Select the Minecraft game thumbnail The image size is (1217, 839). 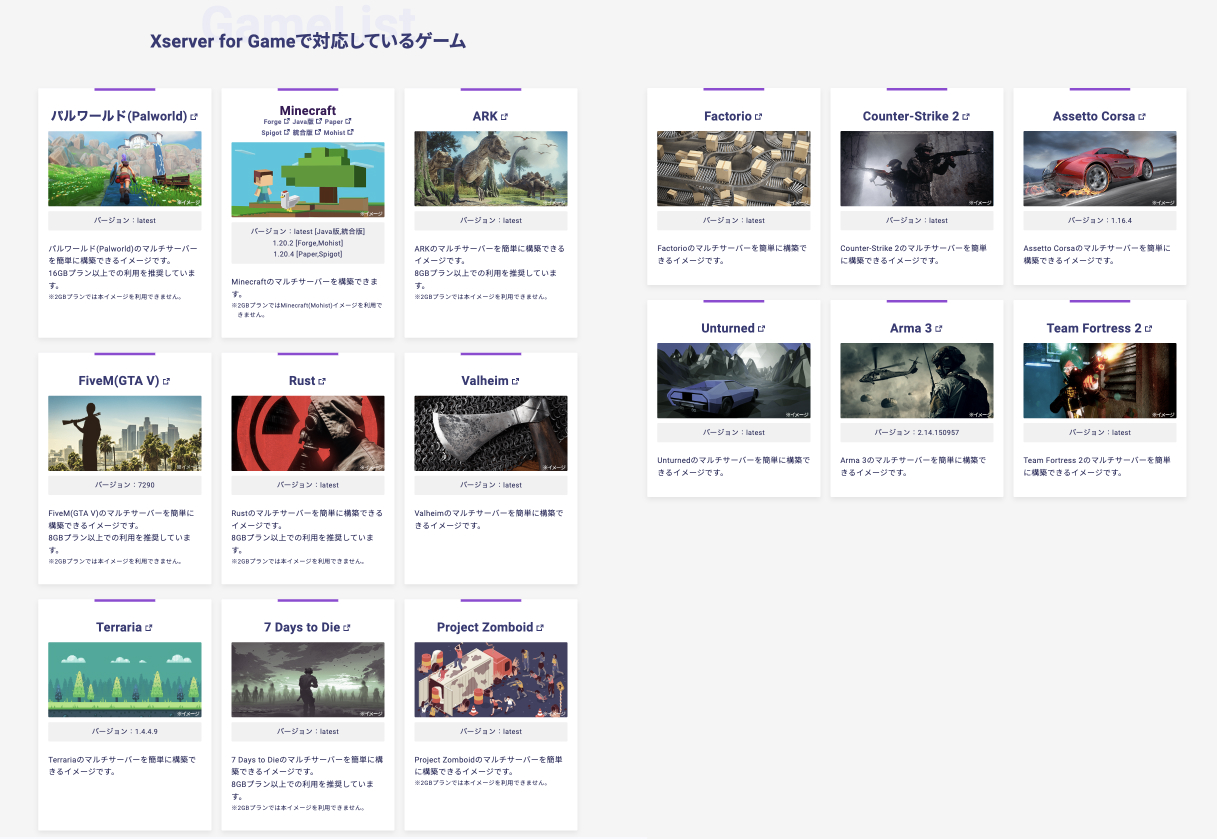tap(307, 180)
